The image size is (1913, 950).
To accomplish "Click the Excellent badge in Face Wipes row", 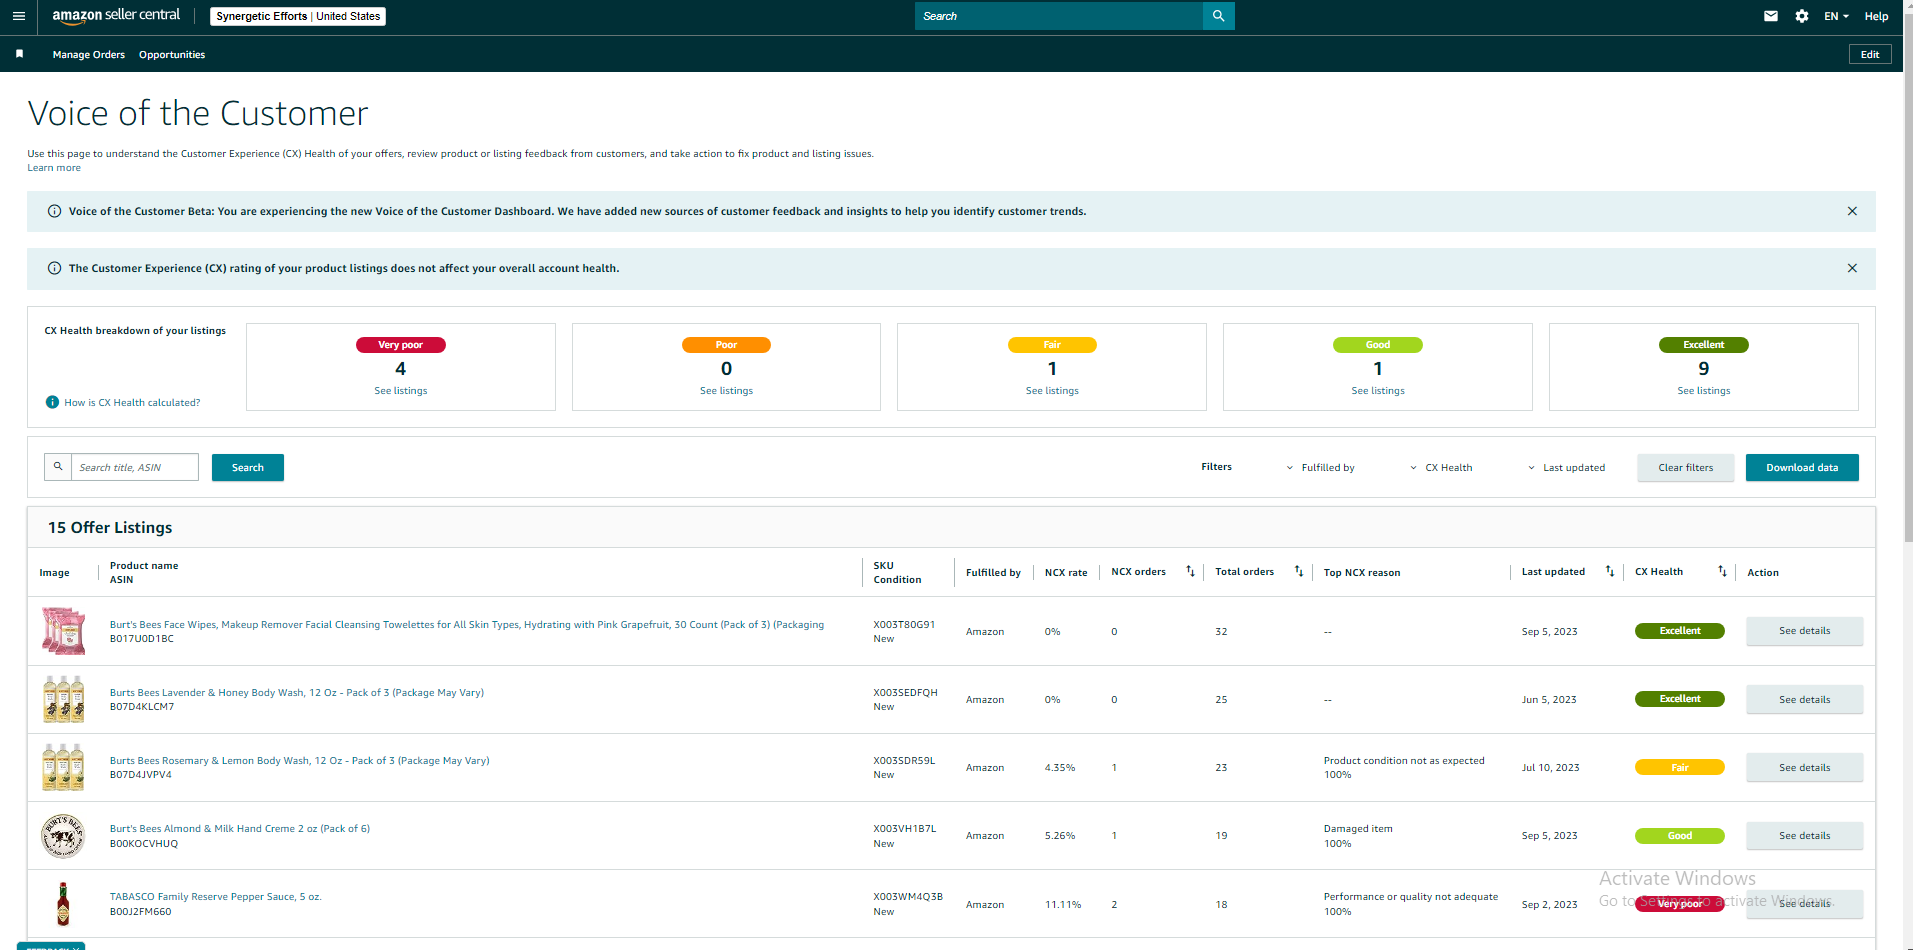I will click(x=1680, y=631).
